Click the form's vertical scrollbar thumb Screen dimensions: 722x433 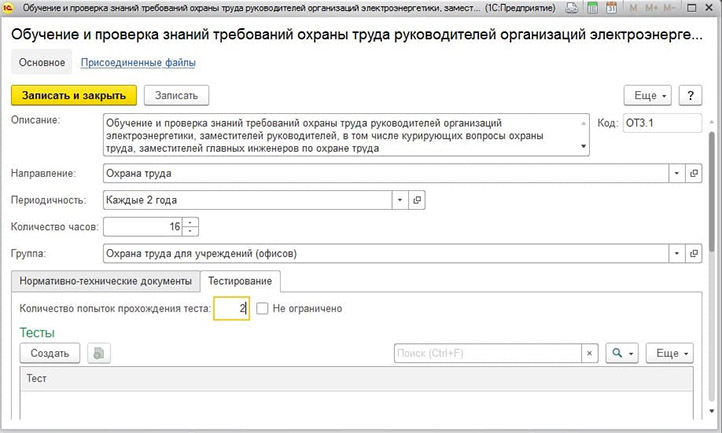click(712, 191)
